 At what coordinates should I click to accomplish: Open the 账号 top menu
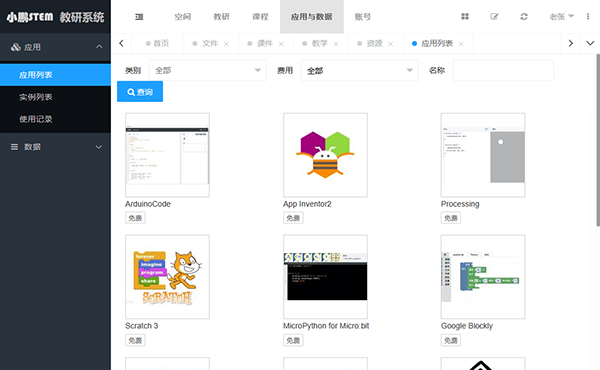[362, 17]
